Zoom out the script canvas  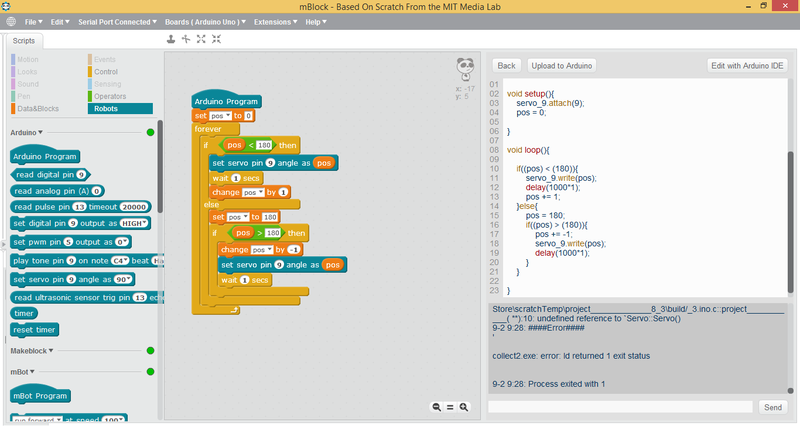pyautogui.click(x=437, y=407)
